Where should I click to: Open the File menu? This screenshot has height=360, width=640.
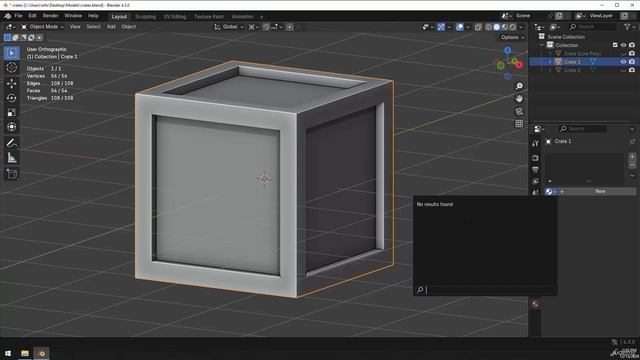18,16
